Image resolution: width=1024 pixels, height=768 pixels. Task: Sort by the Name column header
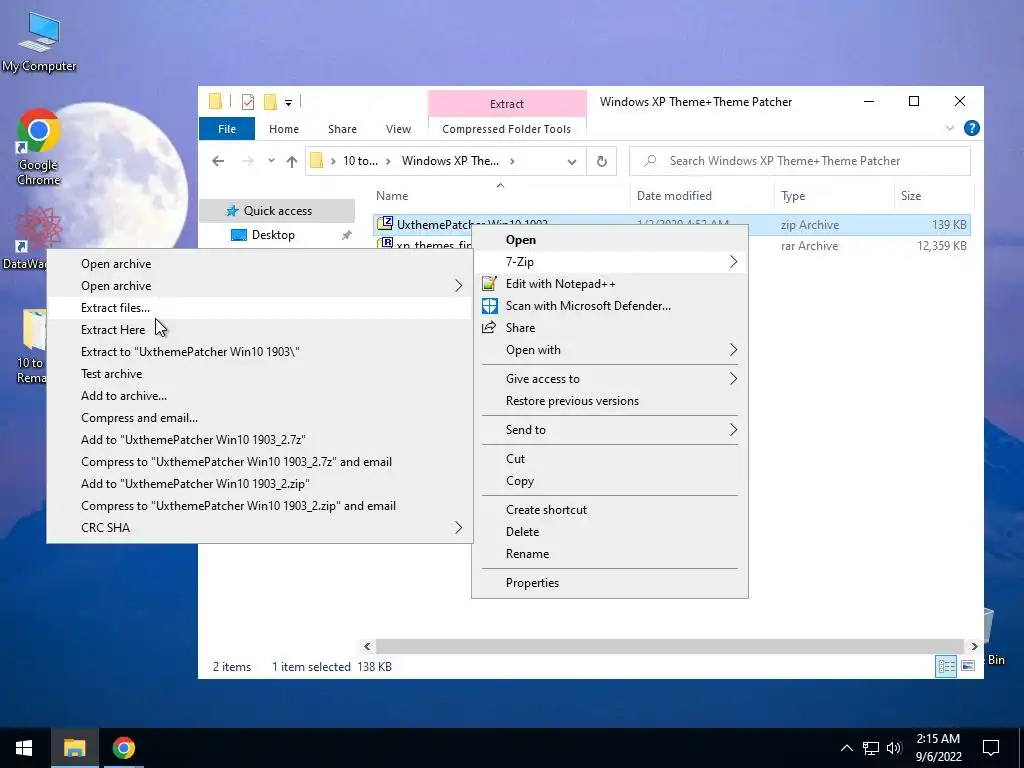[x=502, y=196]
